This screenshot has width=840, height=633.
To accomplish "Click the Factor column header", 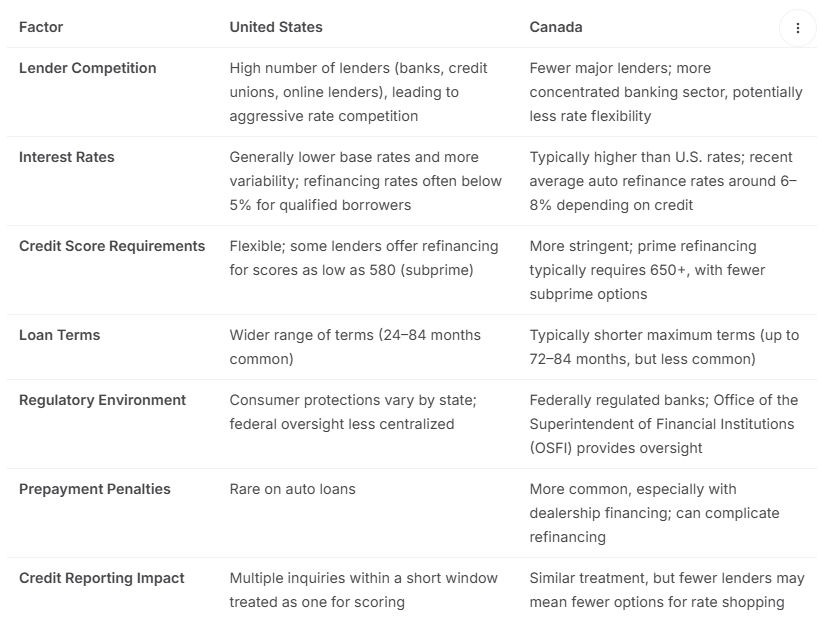I will [x=41, y=27].
